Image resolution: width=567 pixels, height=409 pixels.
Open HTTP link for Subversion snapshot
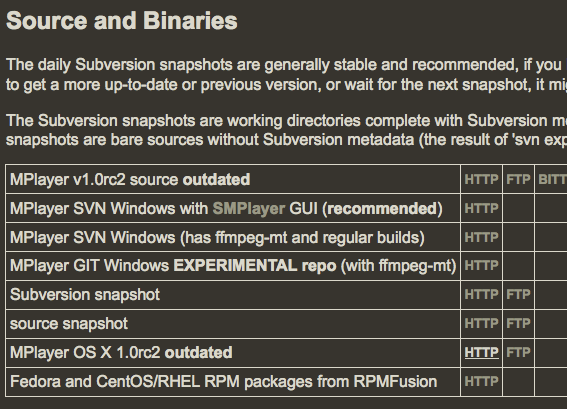[x=481, y=294]
